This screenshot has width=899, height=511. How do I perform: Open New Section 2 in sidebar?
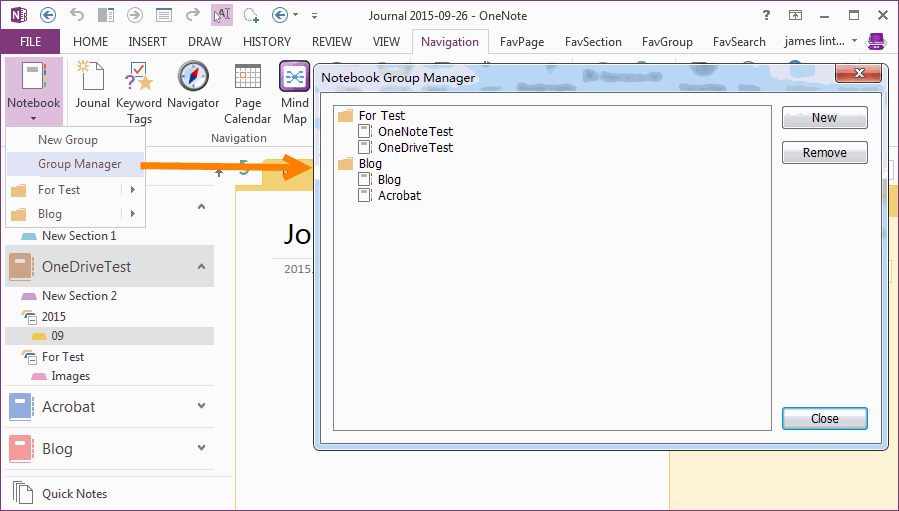pos(79,296)
